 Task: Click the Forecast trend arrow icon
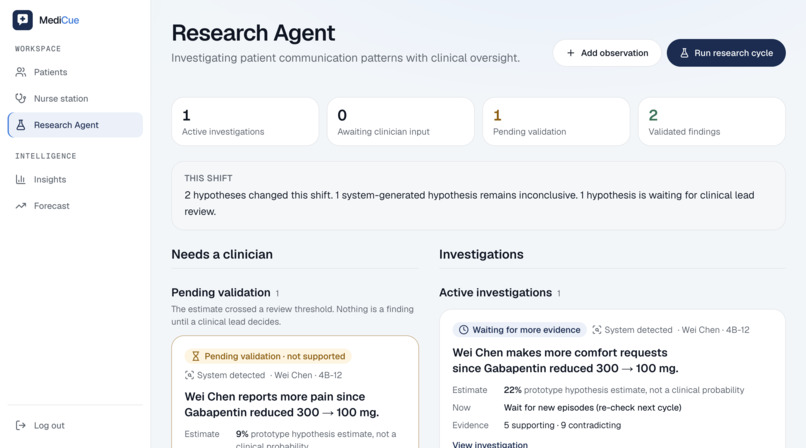[x=21, y=206]
